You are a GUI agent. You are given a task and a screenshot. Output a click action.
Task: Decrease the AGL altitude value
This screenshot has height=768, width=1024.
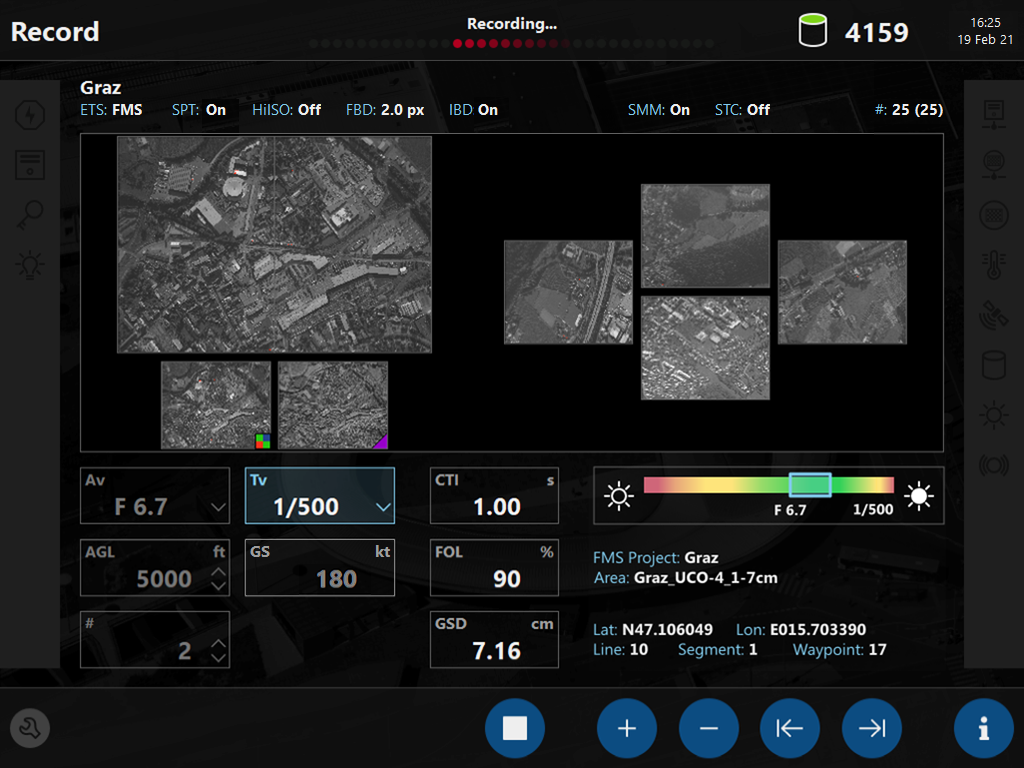coord(218,586)
